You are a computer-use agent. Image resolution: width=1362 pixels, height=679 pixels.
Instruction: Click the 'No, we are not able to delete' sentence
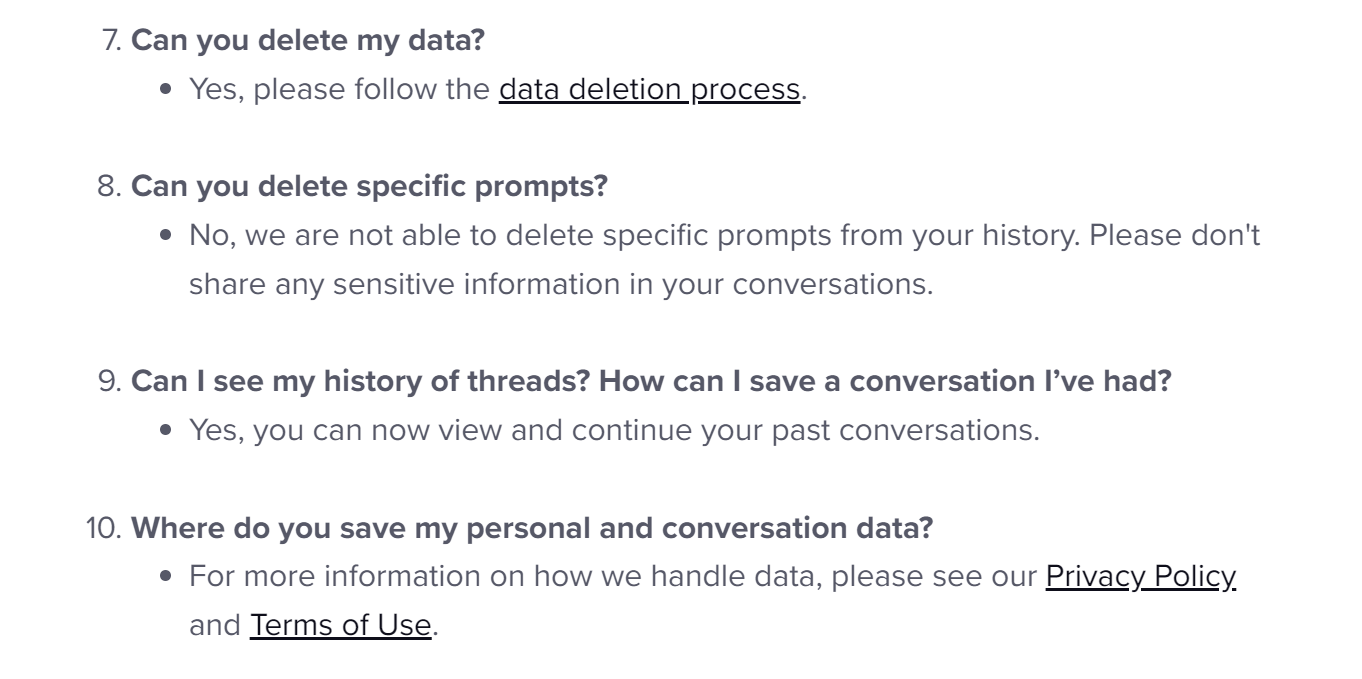coord(500,237)
